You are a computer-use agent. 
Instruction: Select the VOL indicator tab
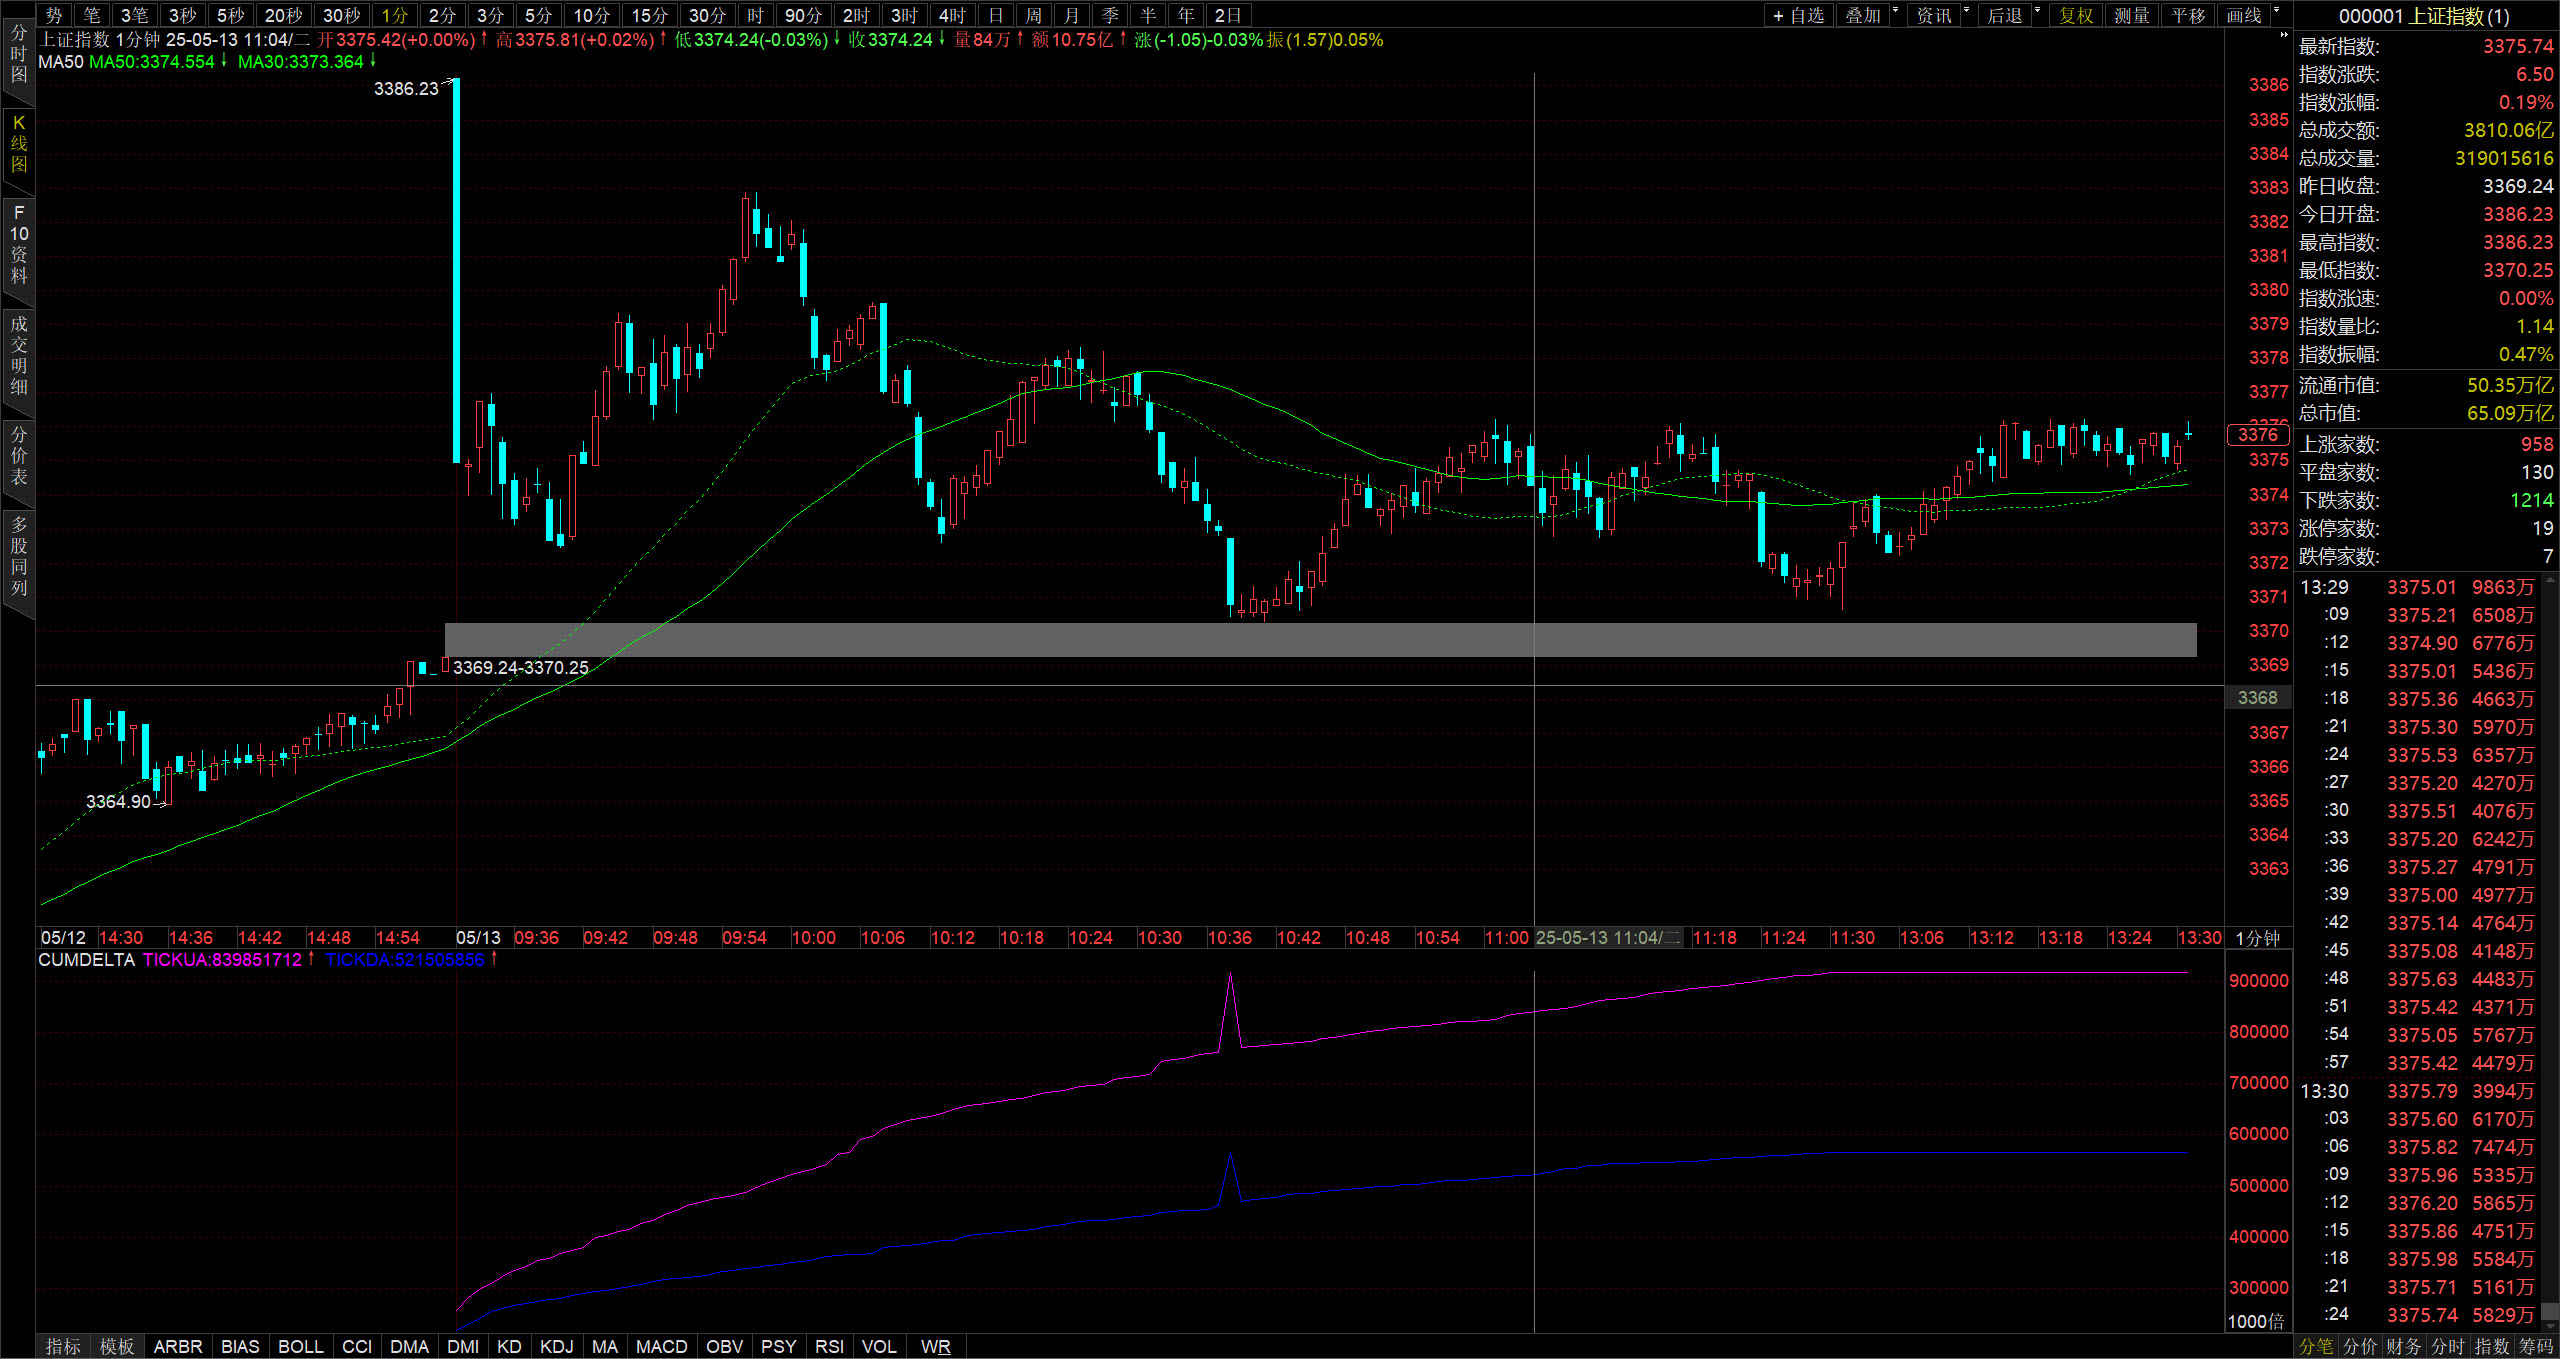(x=880, y=1346)
